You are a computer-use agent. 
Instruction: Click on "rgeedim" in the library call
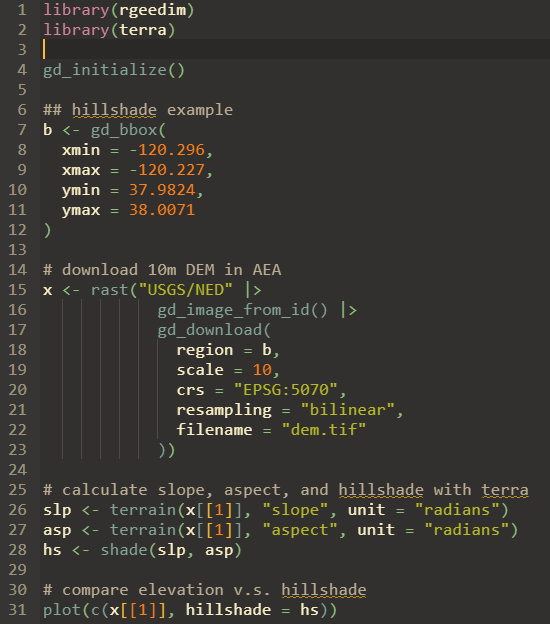[x=153, y=10]
